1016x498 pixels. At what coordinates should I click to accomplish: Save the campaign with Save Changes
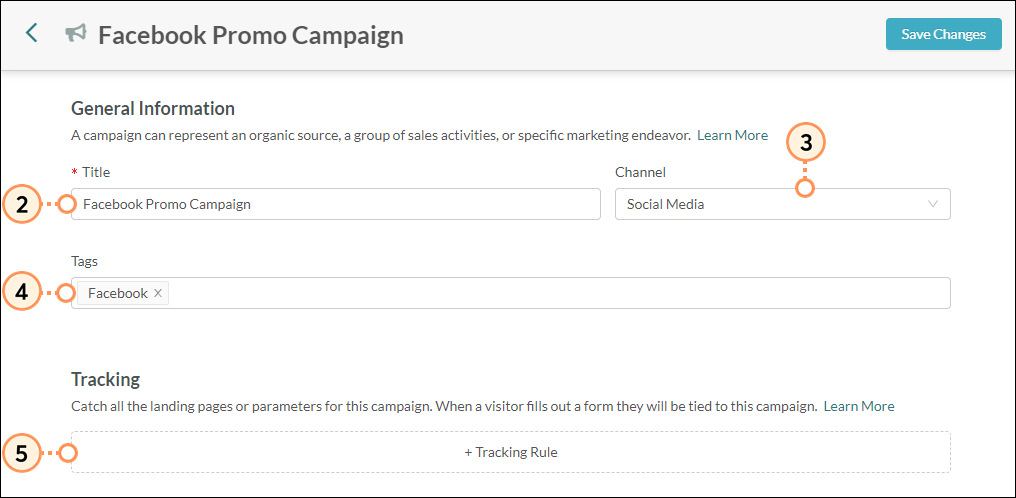pos(943,34)
